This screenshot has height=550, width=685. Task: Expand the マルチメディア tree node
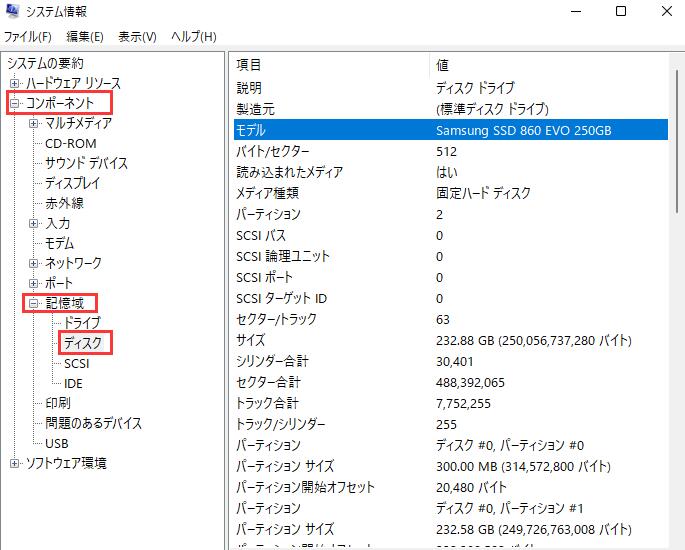click(x=34, y=124)
